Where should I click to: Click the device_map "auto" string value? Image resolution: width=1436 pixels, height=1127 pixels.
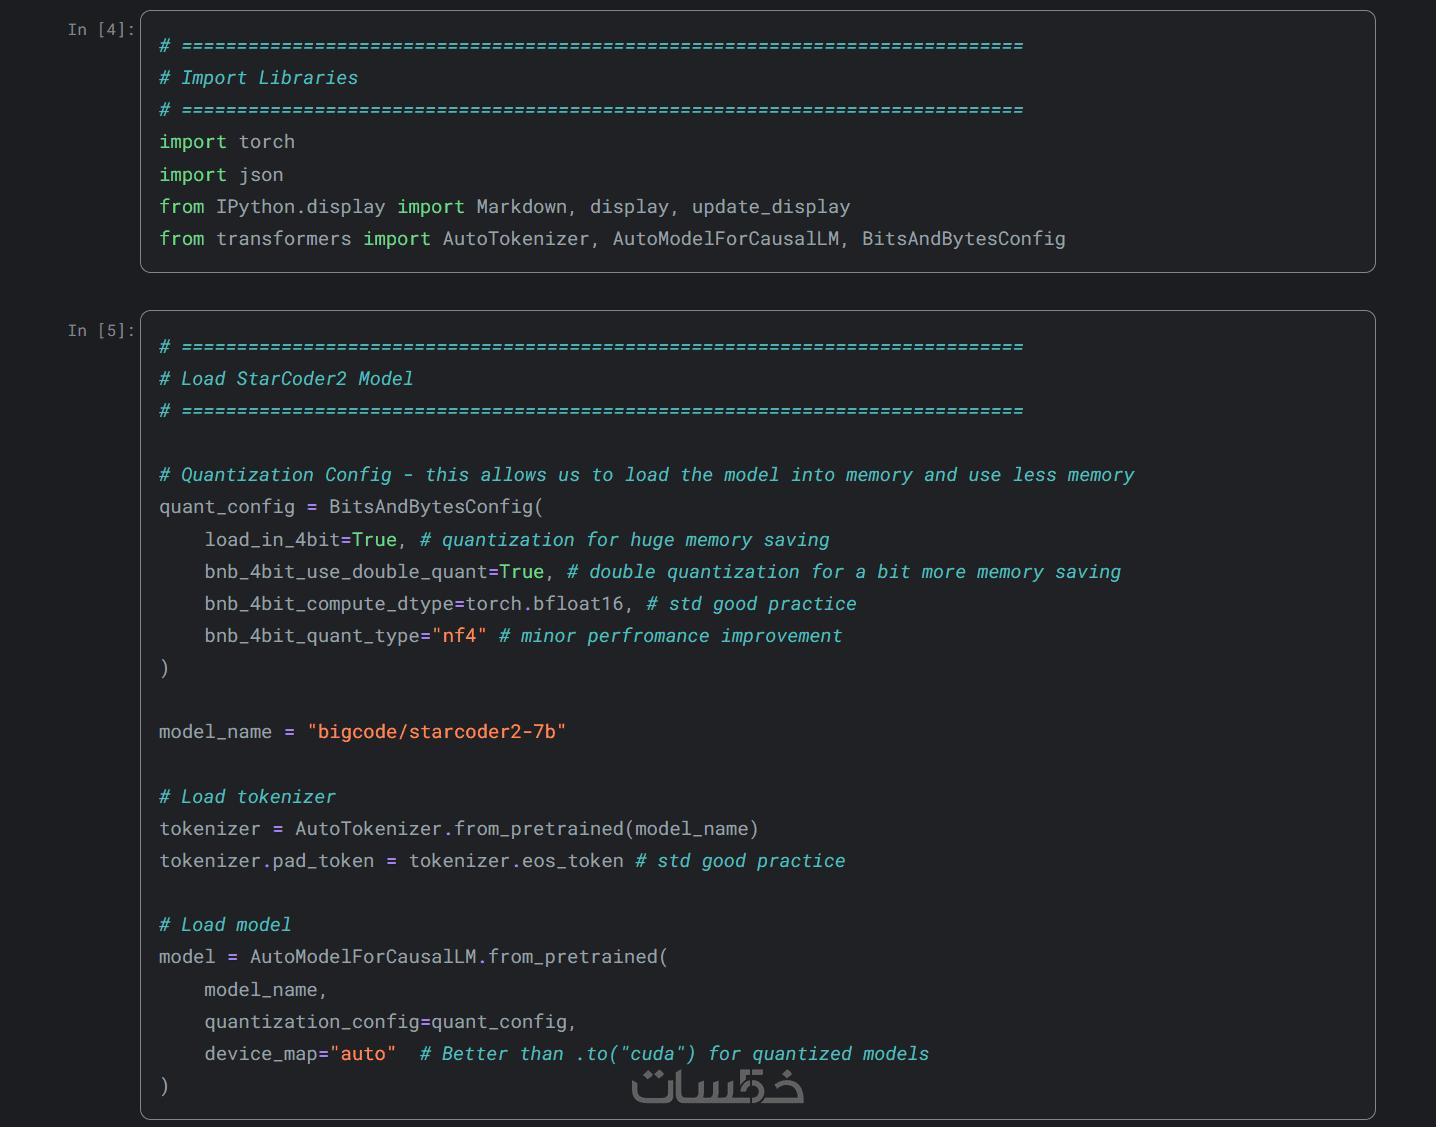[x=363, y=1054]
